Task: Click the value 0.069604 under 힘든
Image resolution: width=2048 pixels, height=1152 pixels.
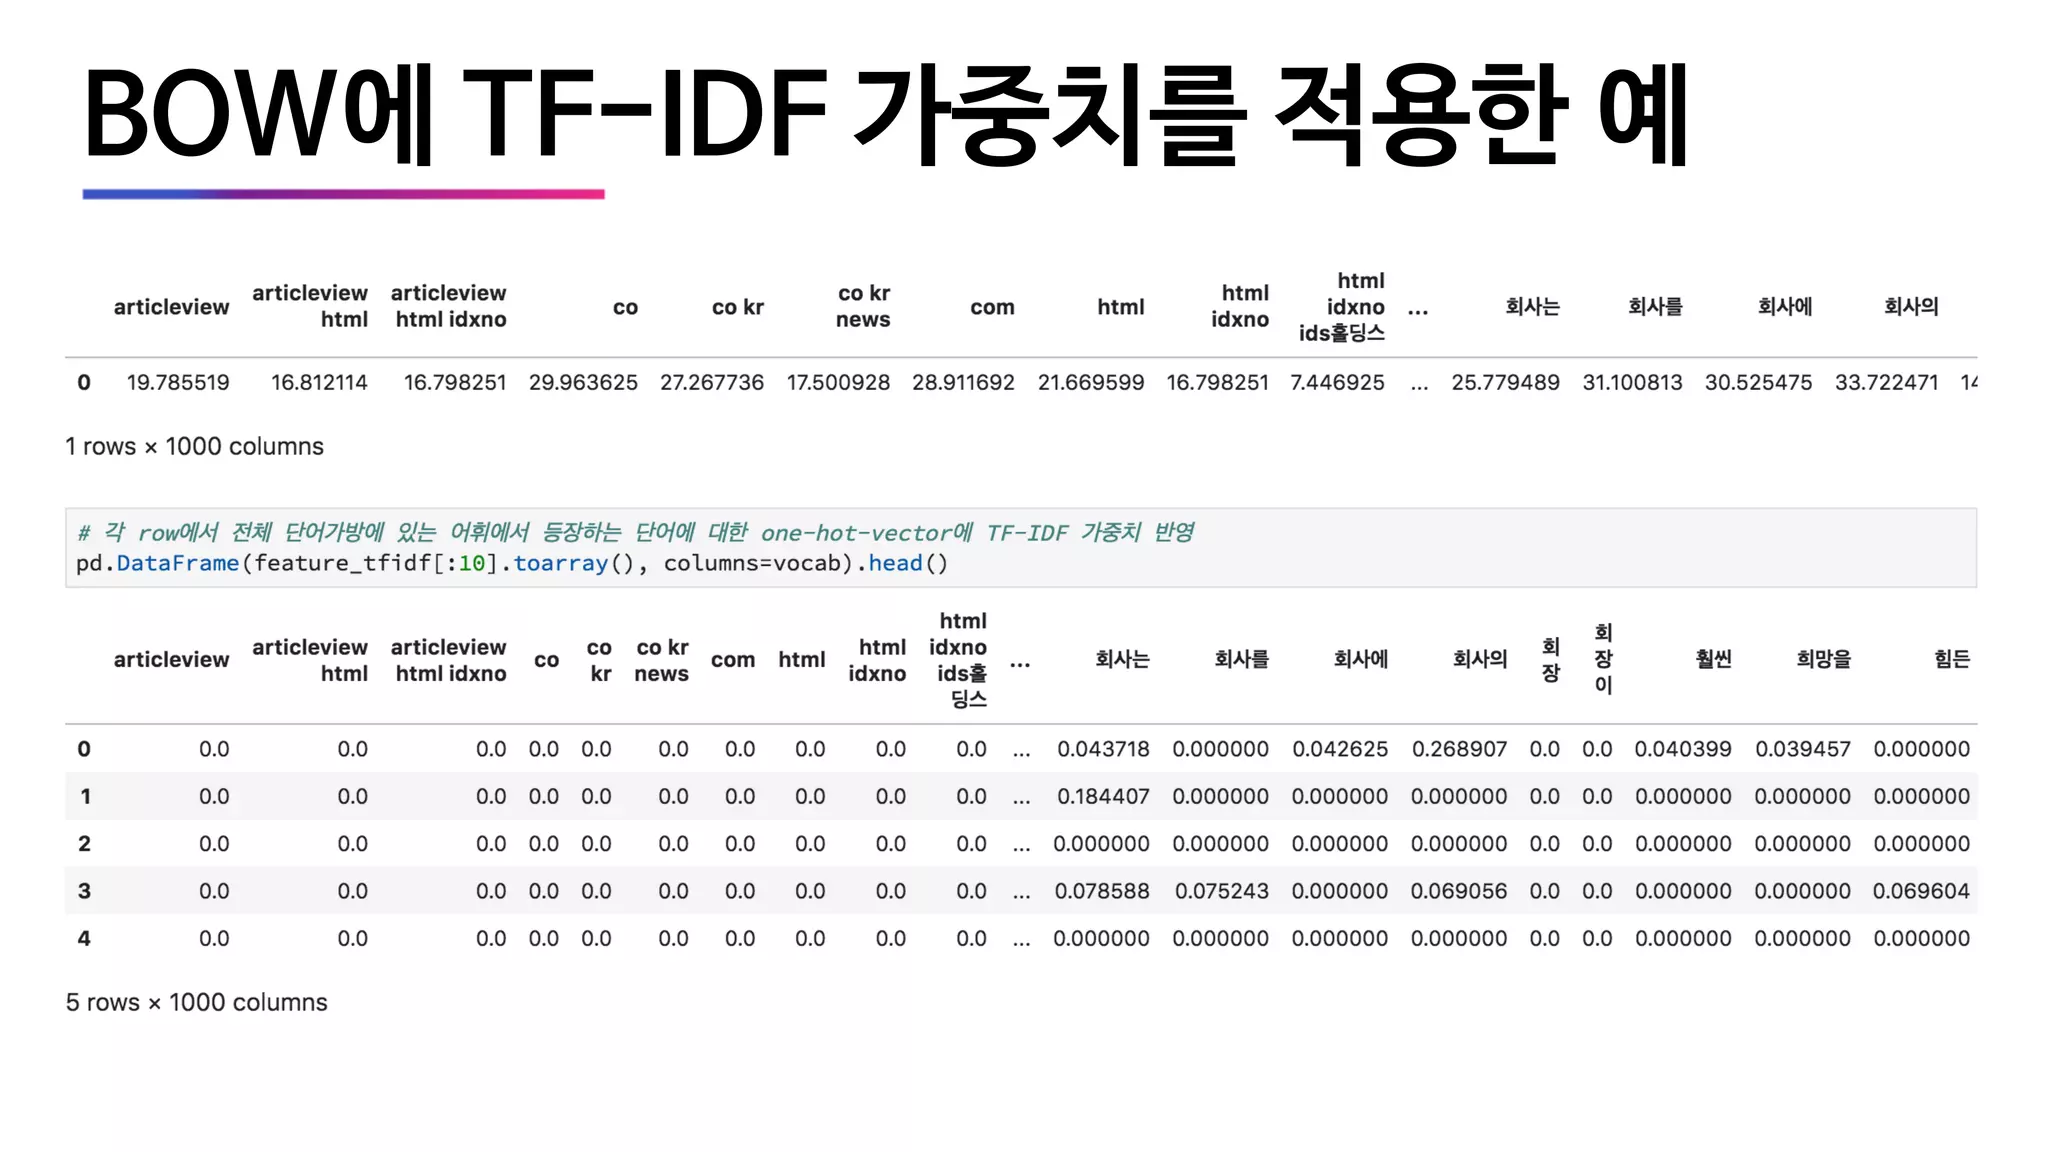Action: point(1921,892)
